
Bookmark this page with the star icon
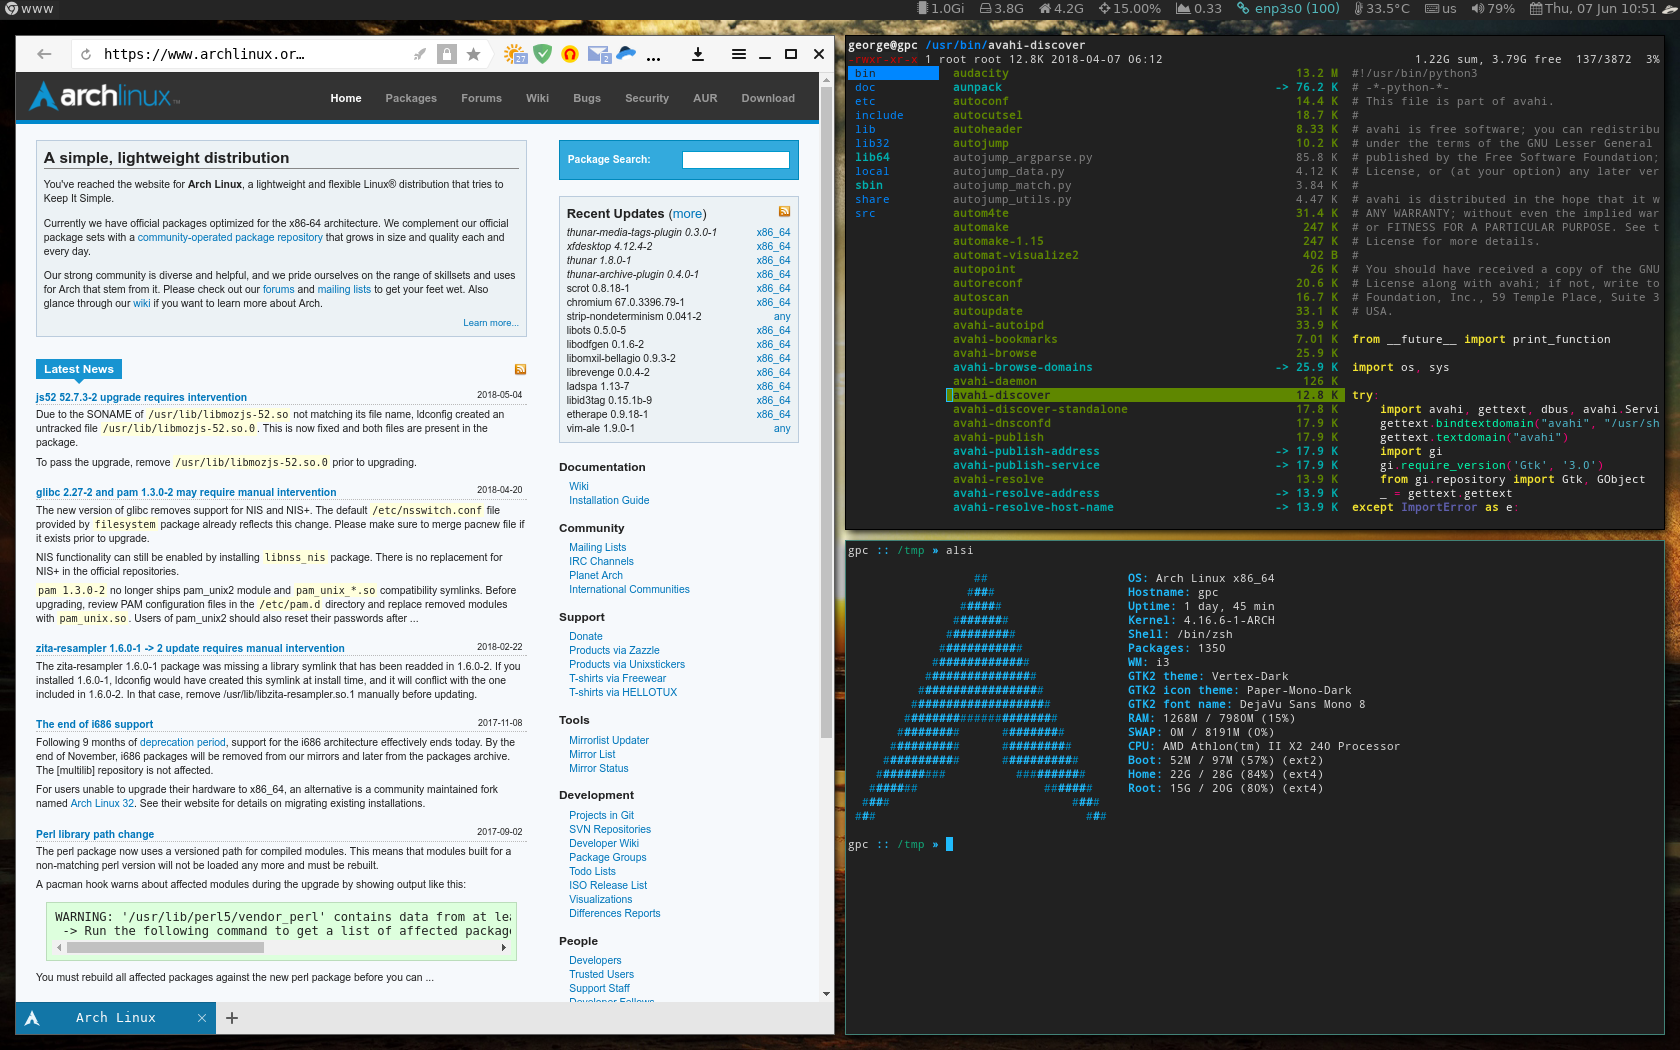point(473,54)
